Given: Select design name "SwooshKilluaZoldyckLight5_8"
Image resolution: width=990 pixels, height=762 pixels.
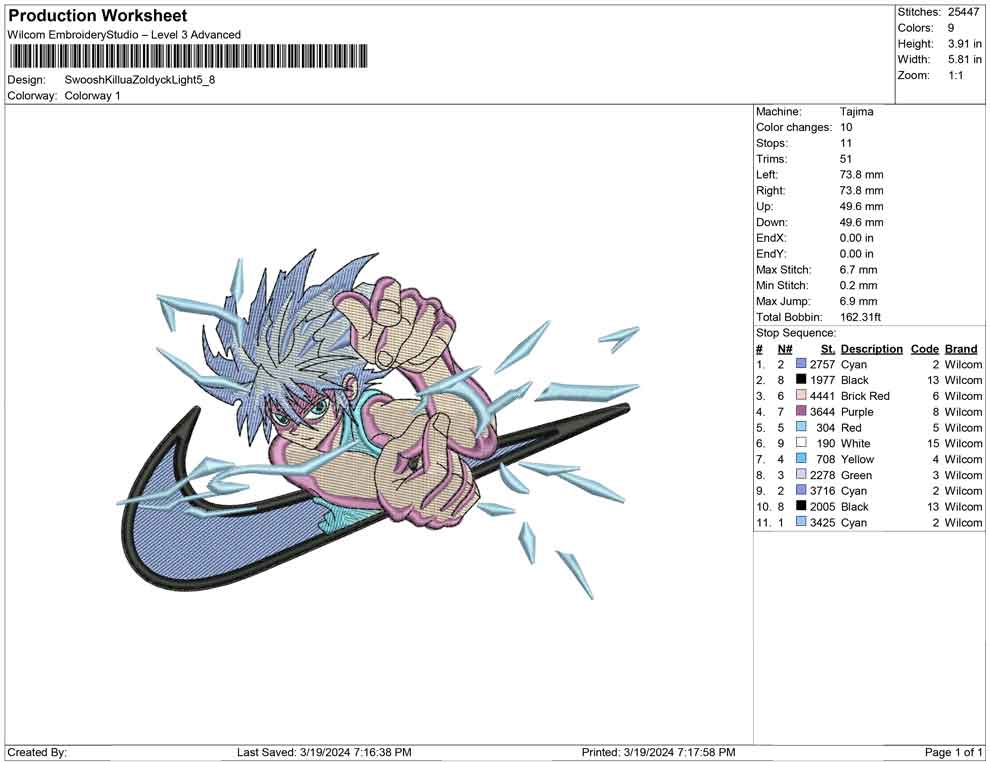Looking at the screenshot, I should [x=140, y=80].
